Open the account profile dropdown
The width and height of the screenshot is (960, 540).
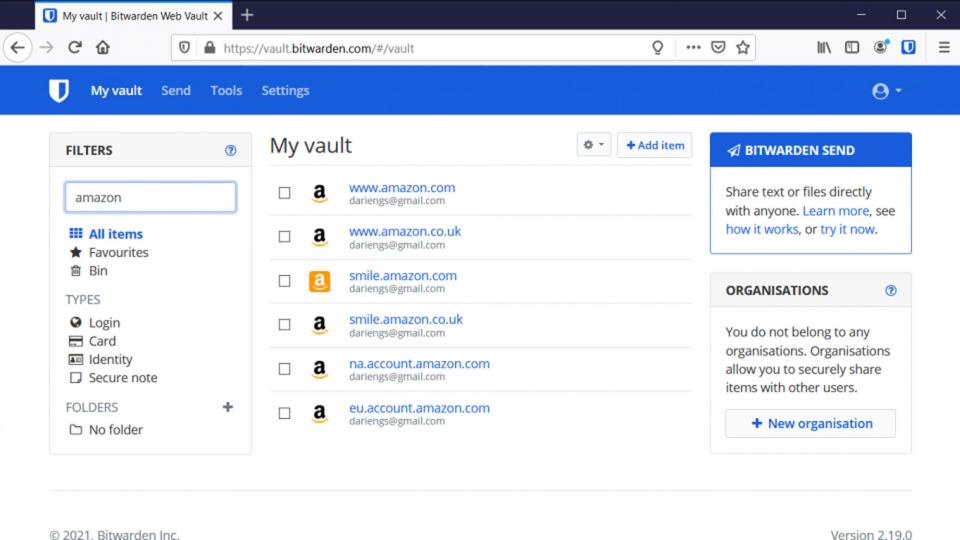[887, 91]
